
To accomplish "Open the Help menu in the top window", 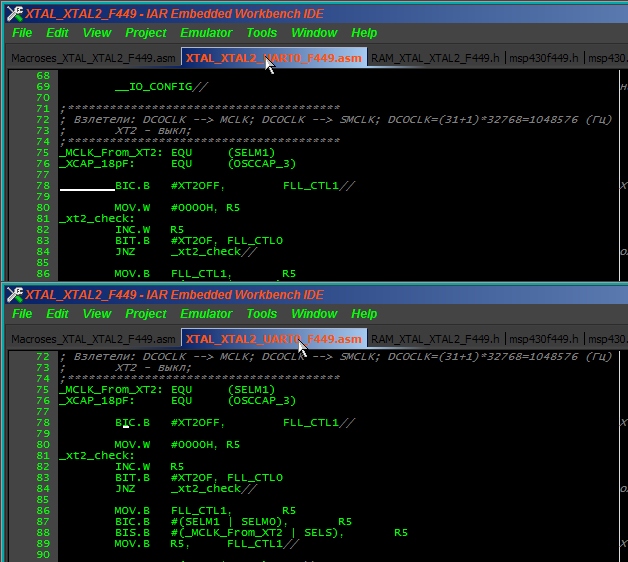I will click(x=364, y=33).
